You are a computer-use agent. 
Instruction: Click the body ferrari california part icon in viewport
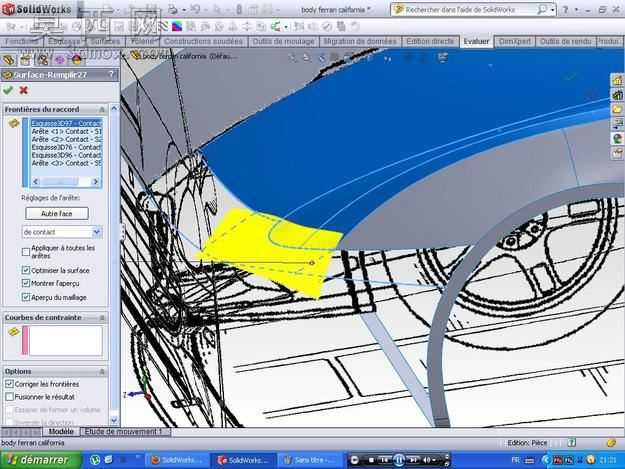coord(136,55)
